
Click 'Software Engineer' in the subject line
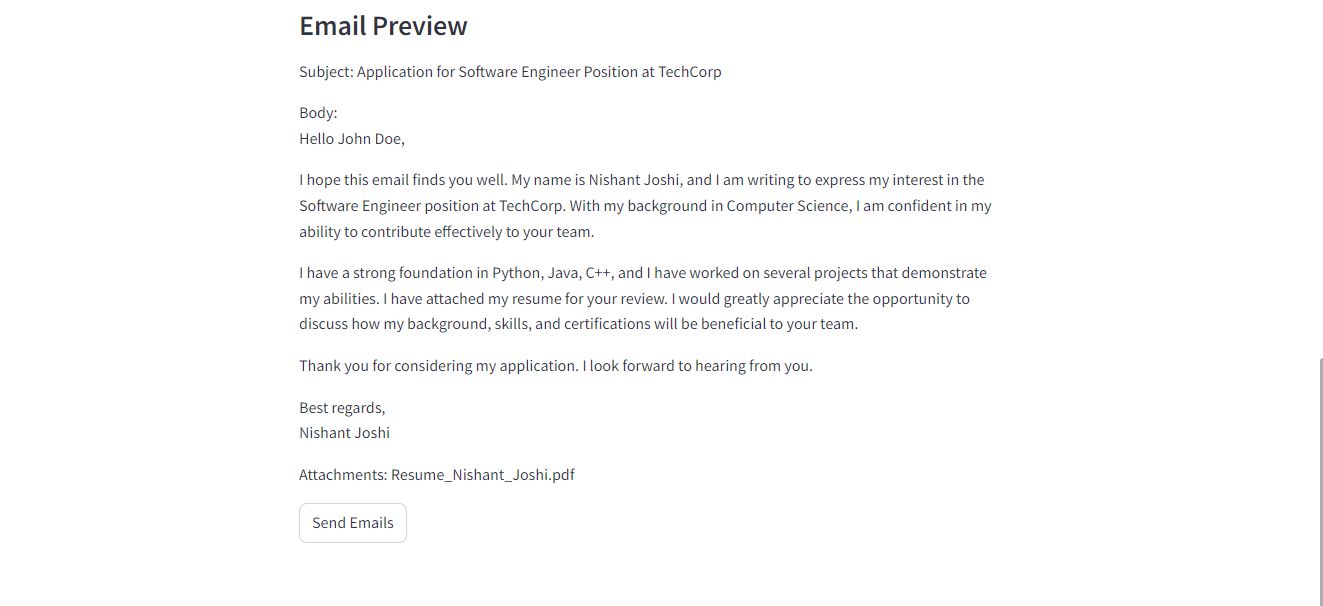(x=521, y=72)
